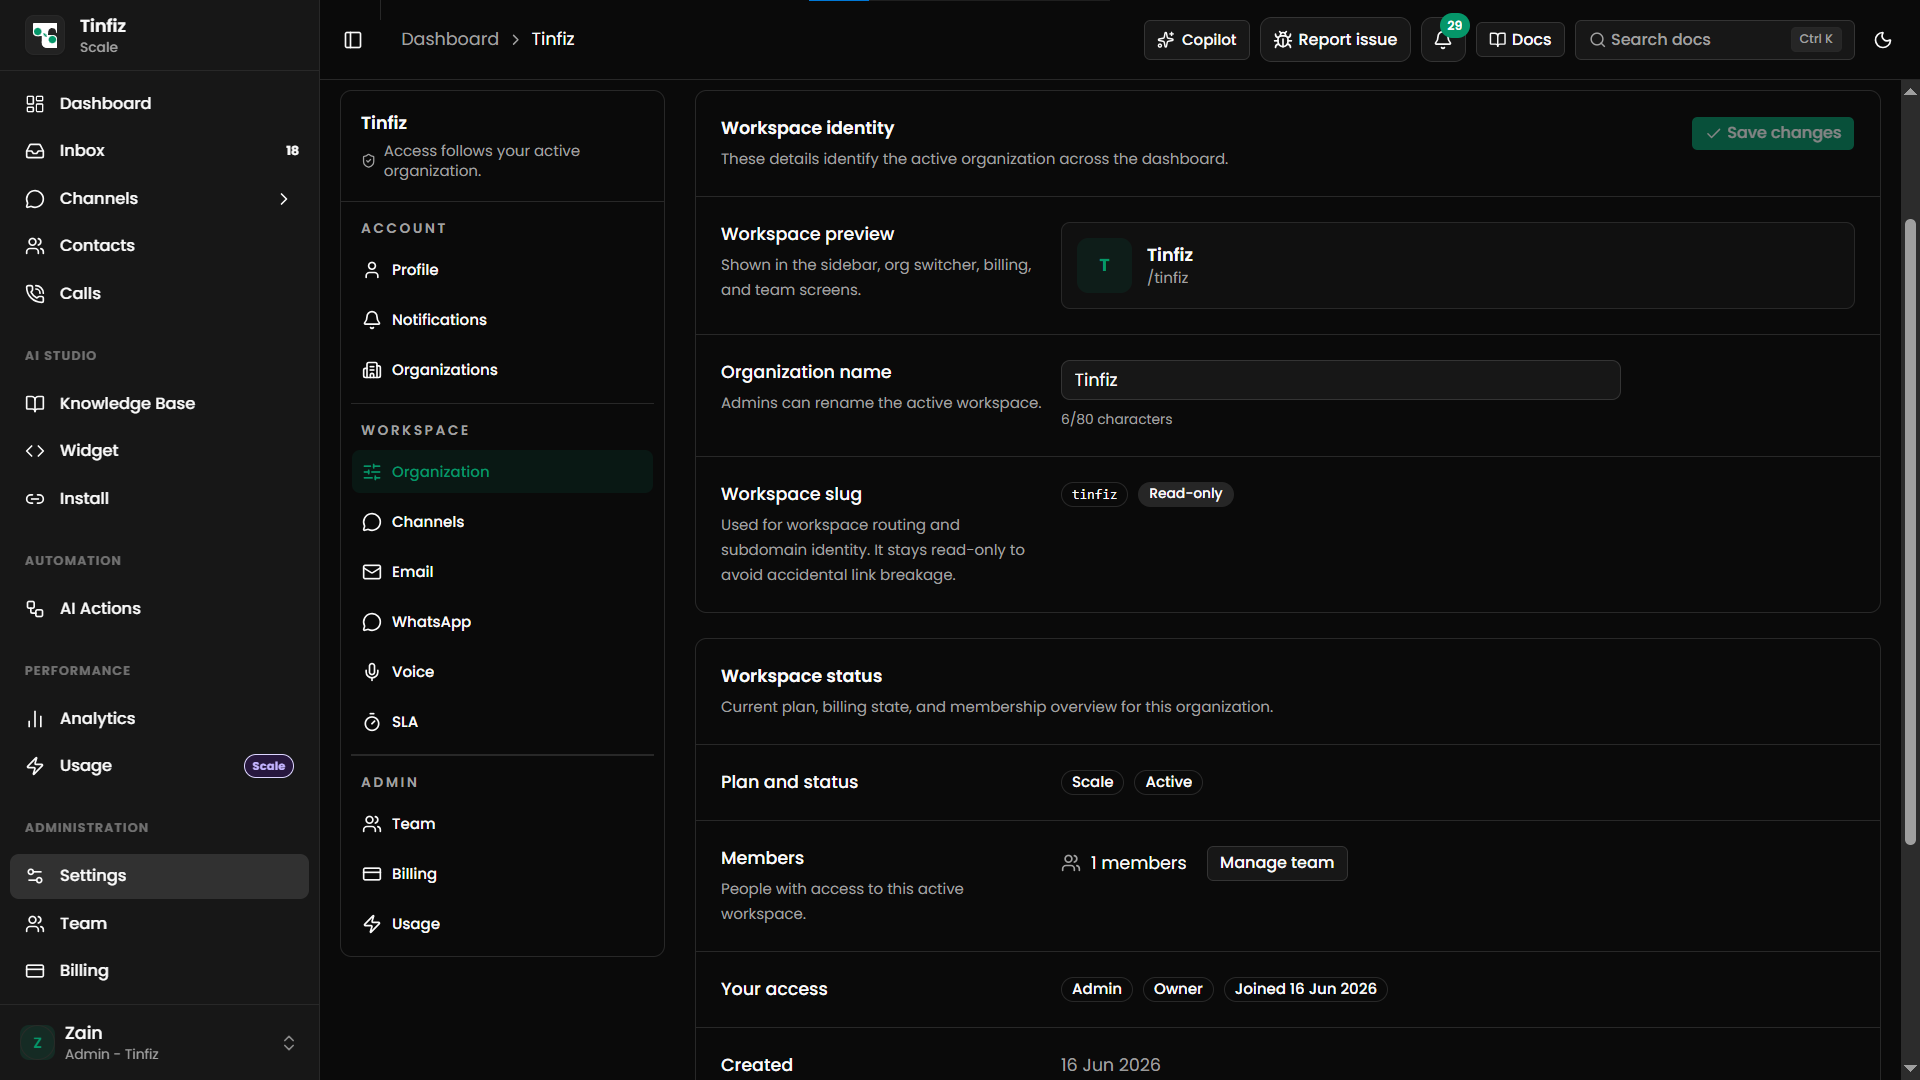Click the Voice microphone icon
This screenshot has height=1080, width=1920.
coord(372,672)
